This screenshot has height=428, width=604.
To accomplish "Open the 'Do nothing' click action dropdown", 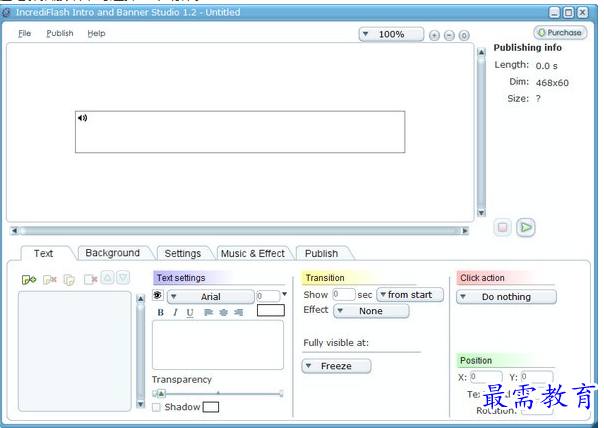I will [x=507, y=297].
